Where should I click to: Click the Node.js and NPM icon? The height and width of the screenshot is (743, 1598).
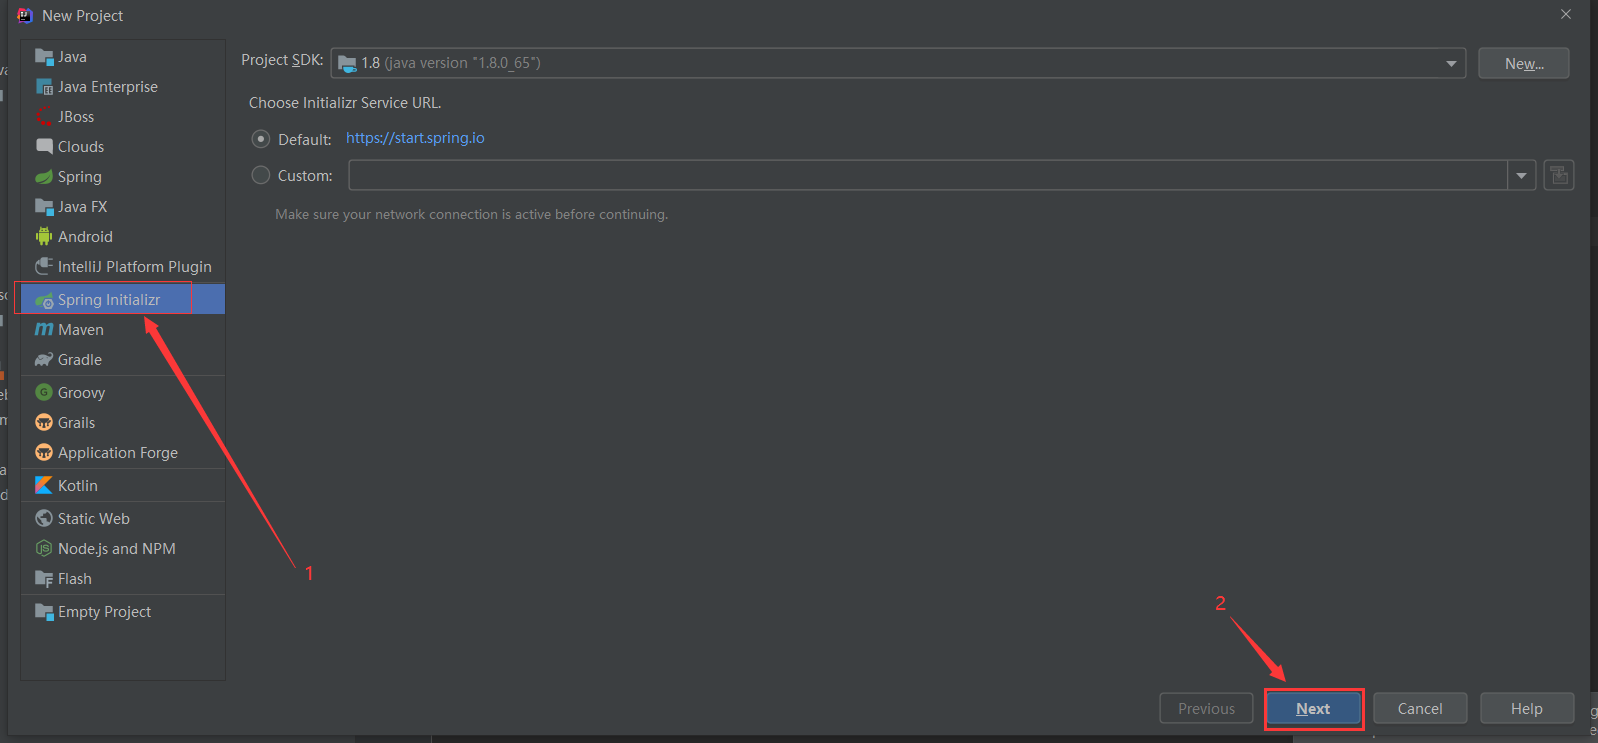point(44,549)
